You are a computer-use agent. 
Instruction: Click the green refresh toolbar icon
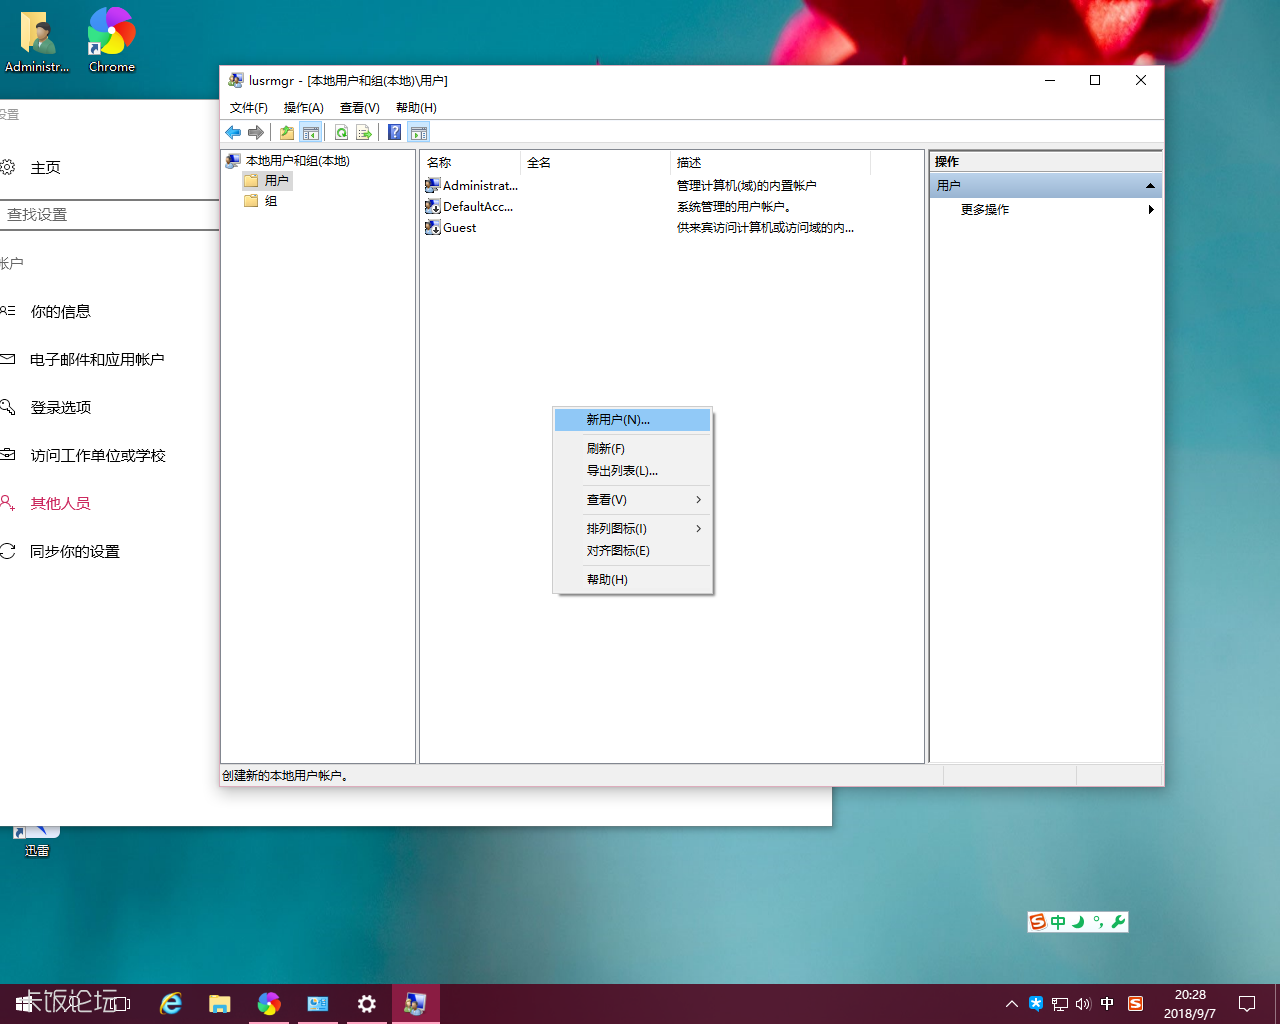342,132
